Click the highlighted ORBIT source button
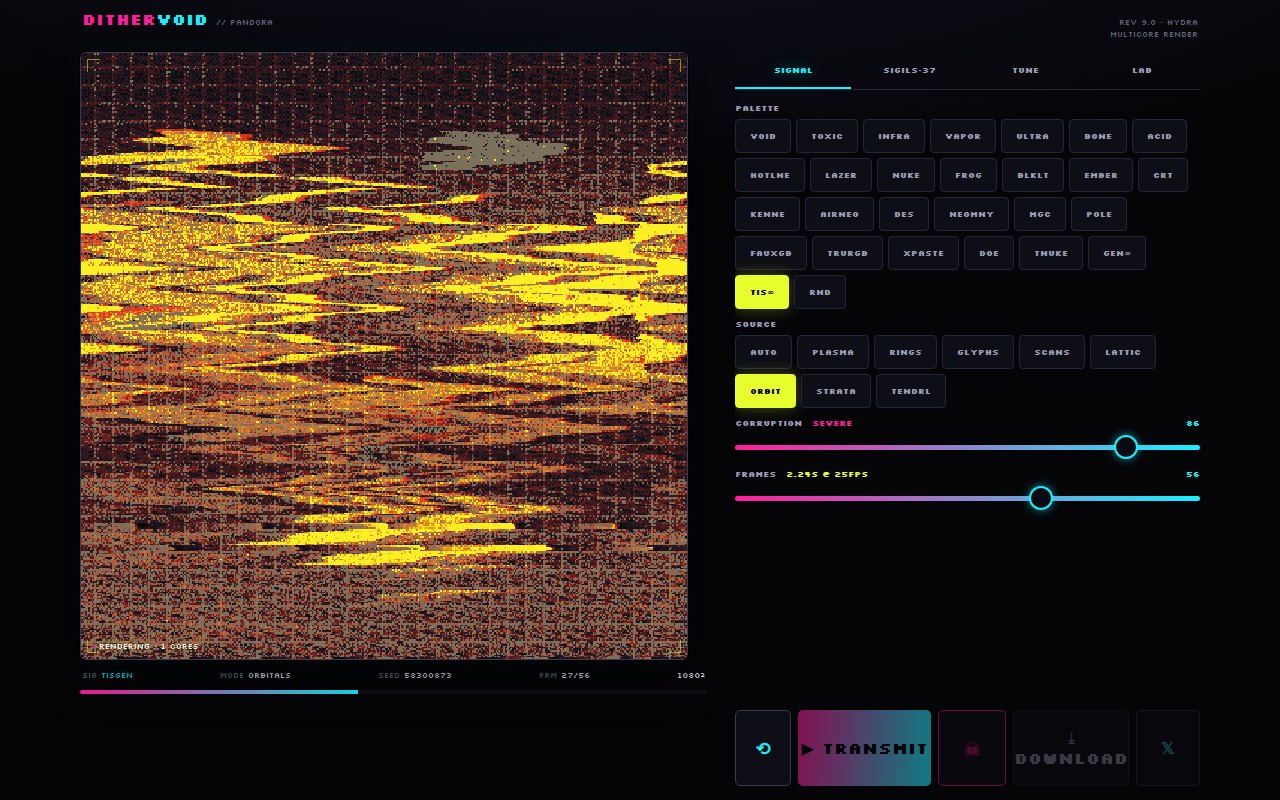1280x800 pixels. pyautogui.click(x=765, y=391)
